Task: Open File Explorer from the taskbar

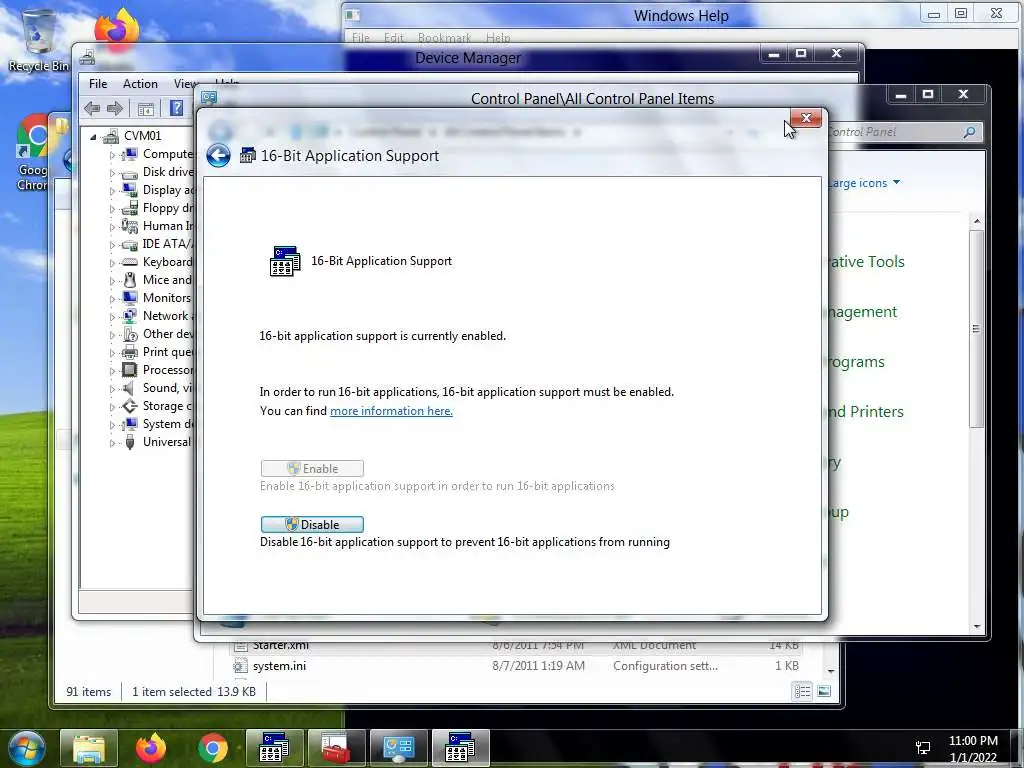Action: (89, 748)
